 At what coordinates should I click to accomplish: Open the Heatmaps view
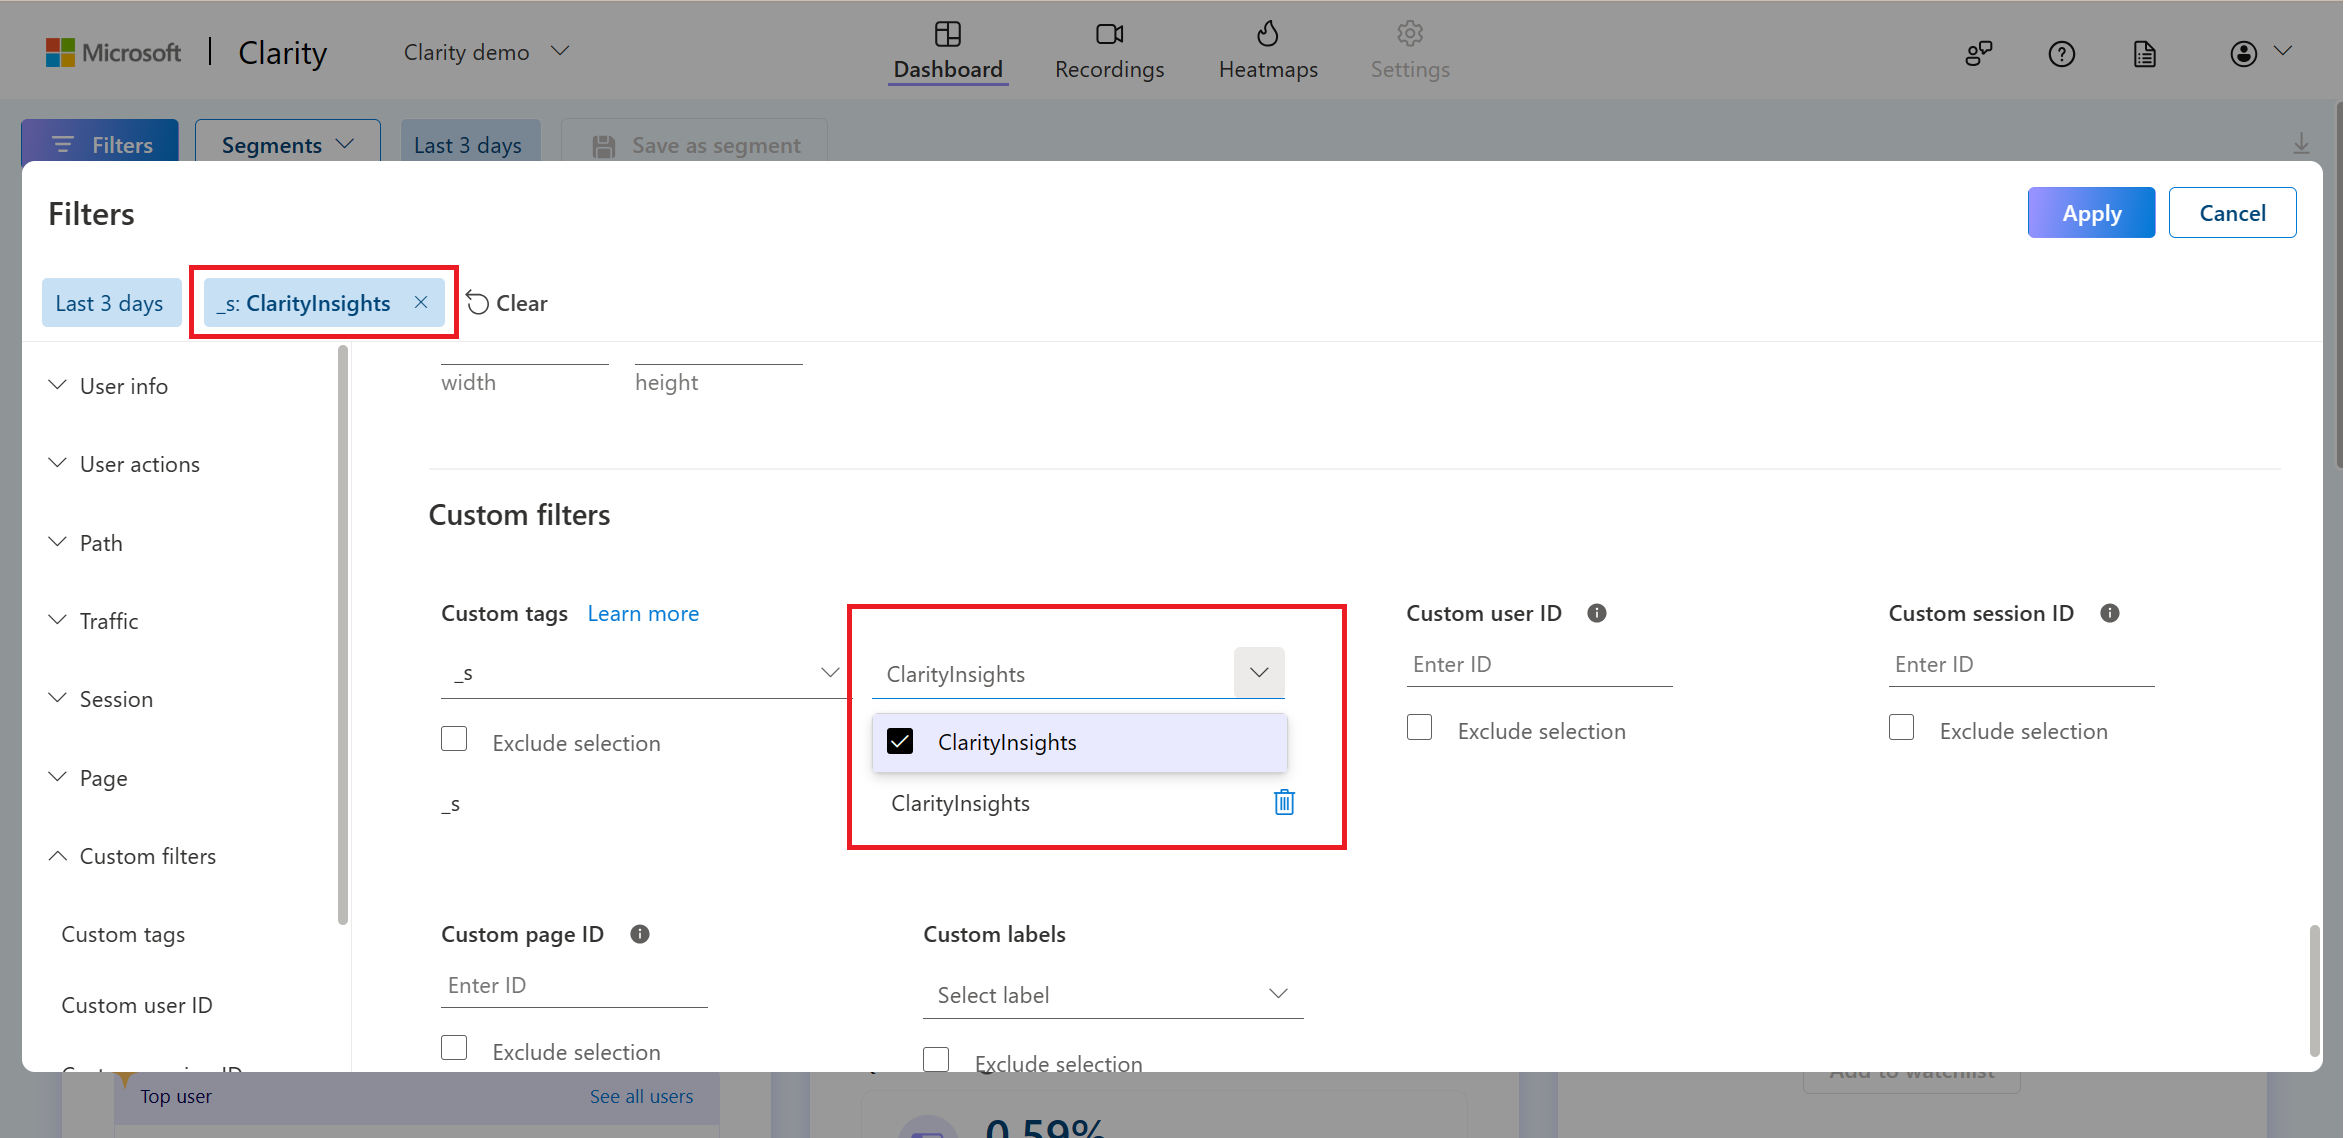1267,50
